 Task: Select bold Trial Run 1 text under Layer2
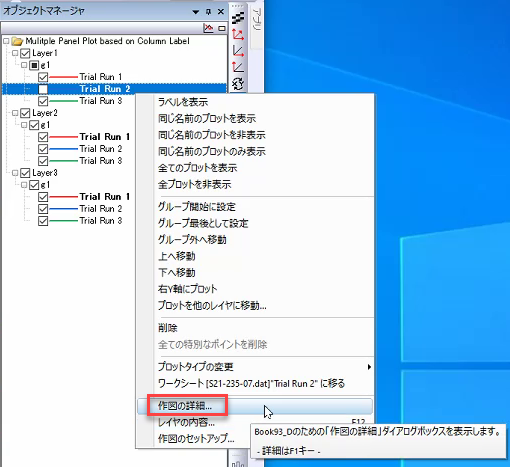point(105,137)
